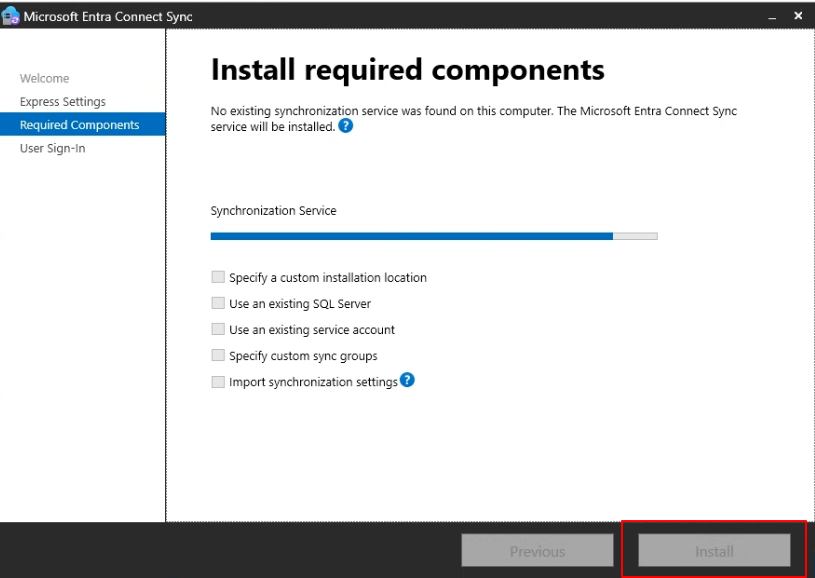Check Import synchronization settings option
Image resolution: width=815 pixels, height=578 pixels.
(218, 382)
